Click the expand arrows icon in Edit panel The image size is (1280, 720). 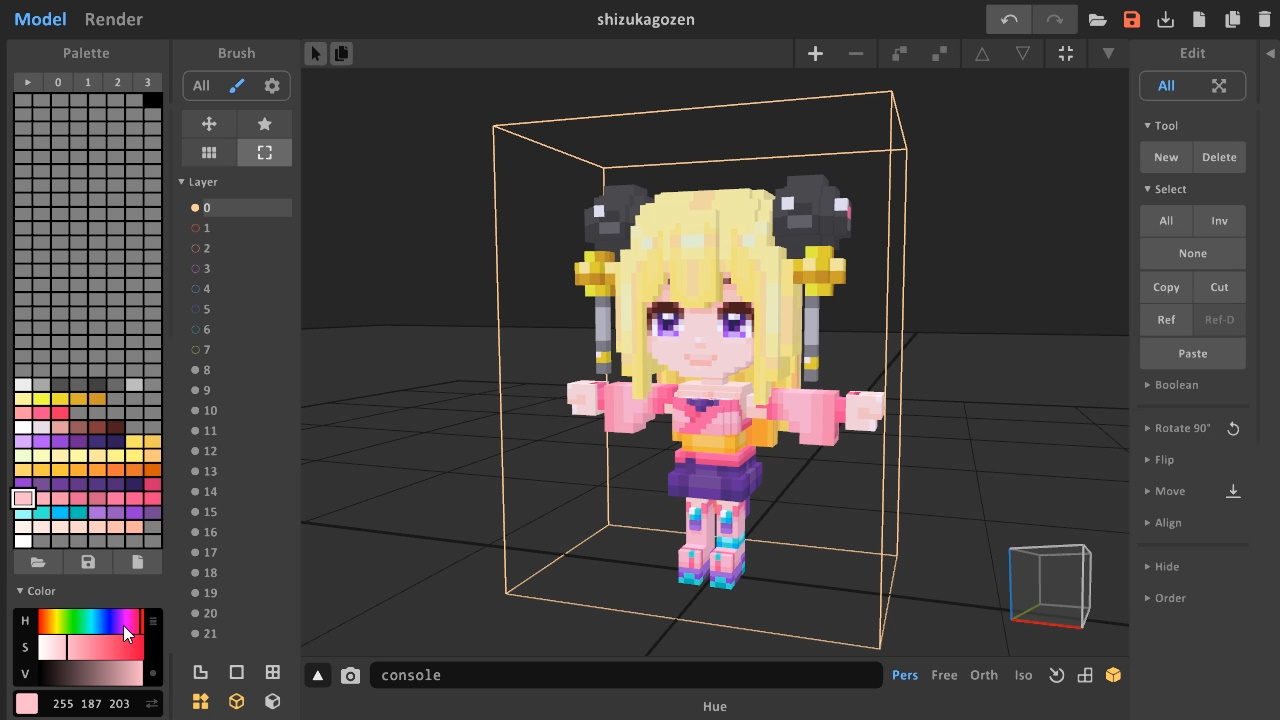(x=1219, y=86)
